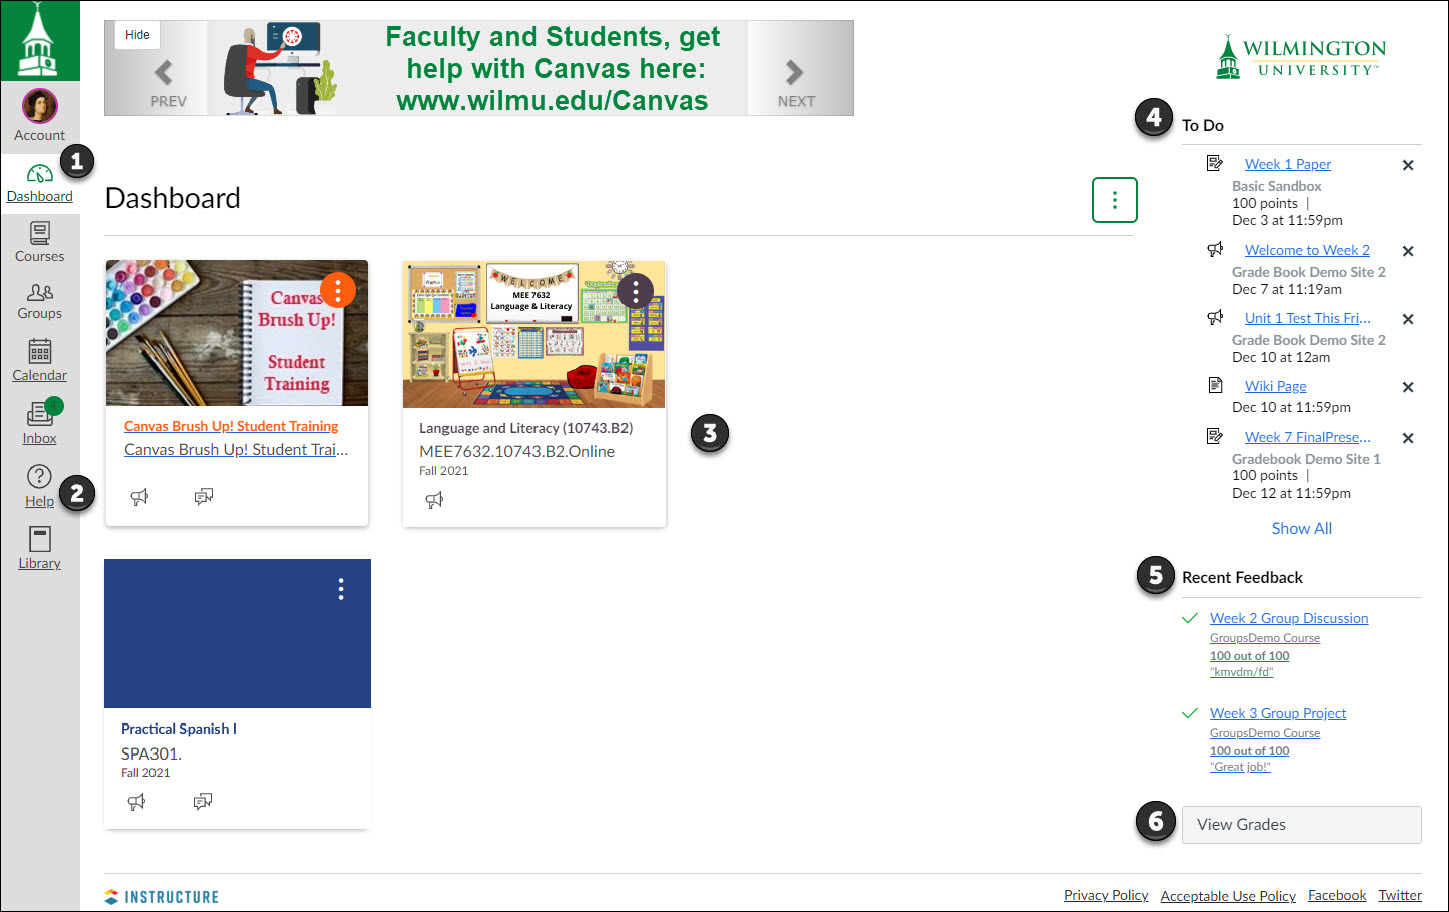The height and width of the screenshot is (912, 1449).
Task: Open the Calendar from the sidebar
Action: 40,360
